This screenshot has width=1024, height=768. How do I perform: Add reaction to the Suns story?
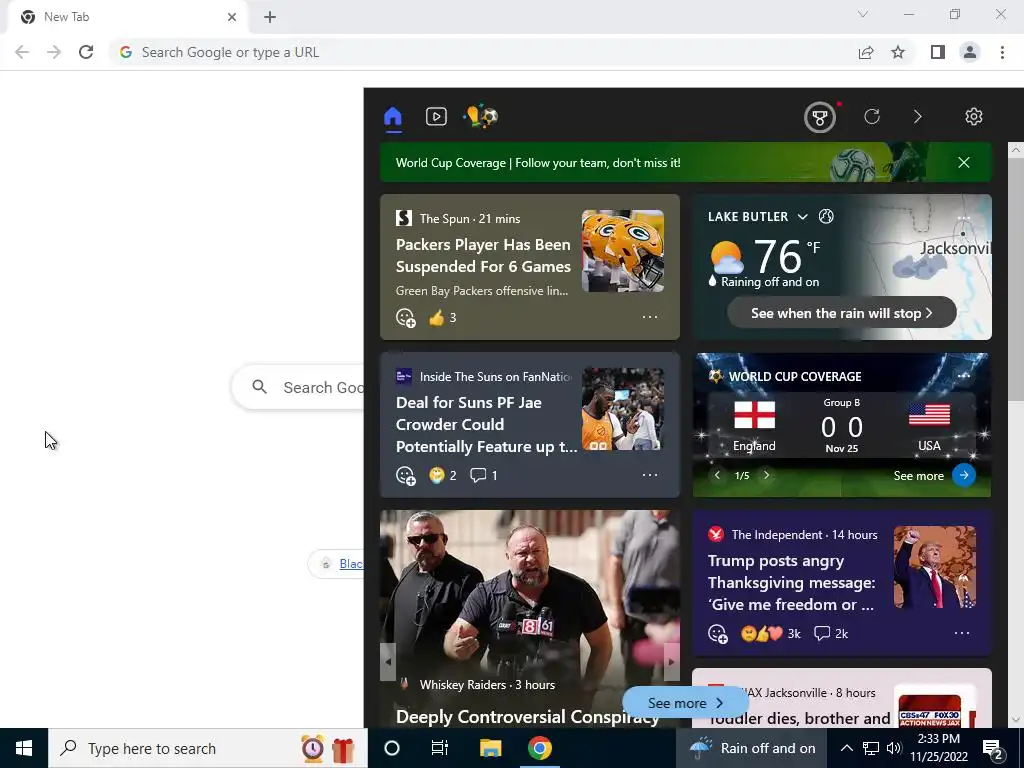(x=406, y=476)
